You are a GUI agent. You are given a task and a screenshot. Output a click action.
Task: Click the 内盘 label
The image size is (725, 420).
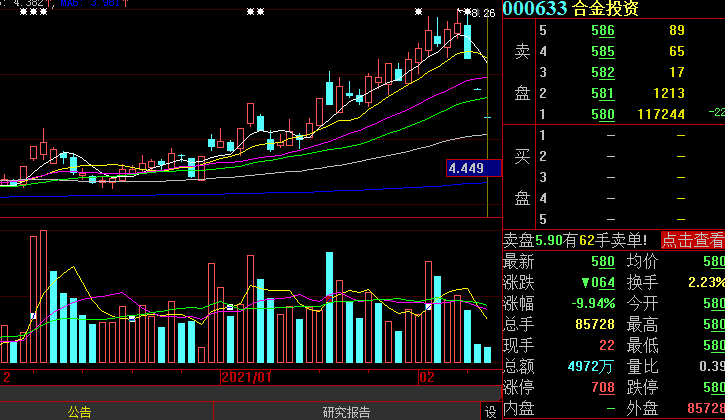point(518,408)
